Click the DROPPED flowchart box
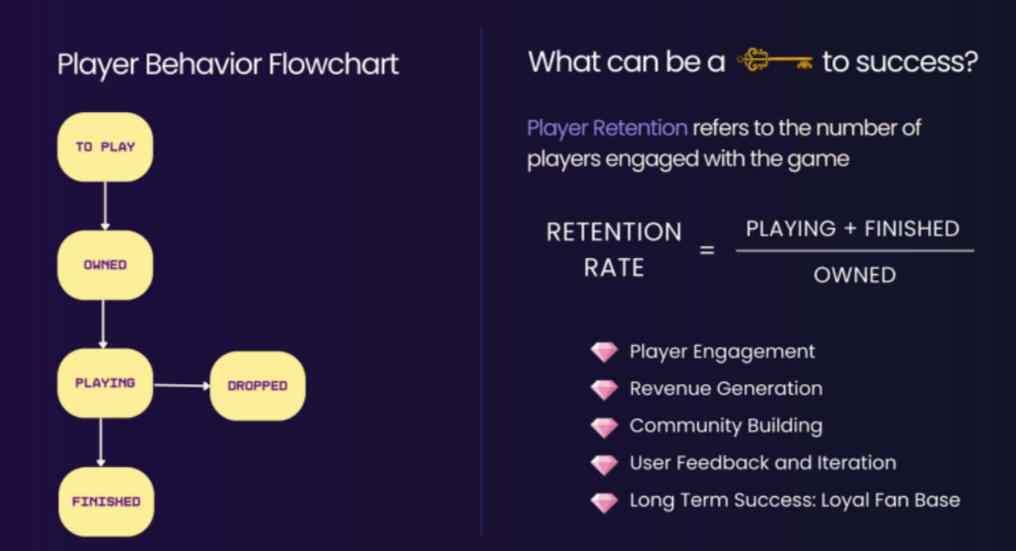This screenshot has height=551, width=1016. [257, 385]
